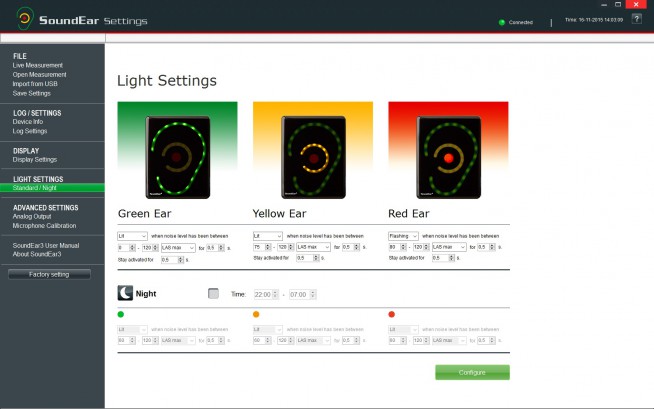Choose Open Measurement in File section

pyautogui.click(x=39, y=75)
